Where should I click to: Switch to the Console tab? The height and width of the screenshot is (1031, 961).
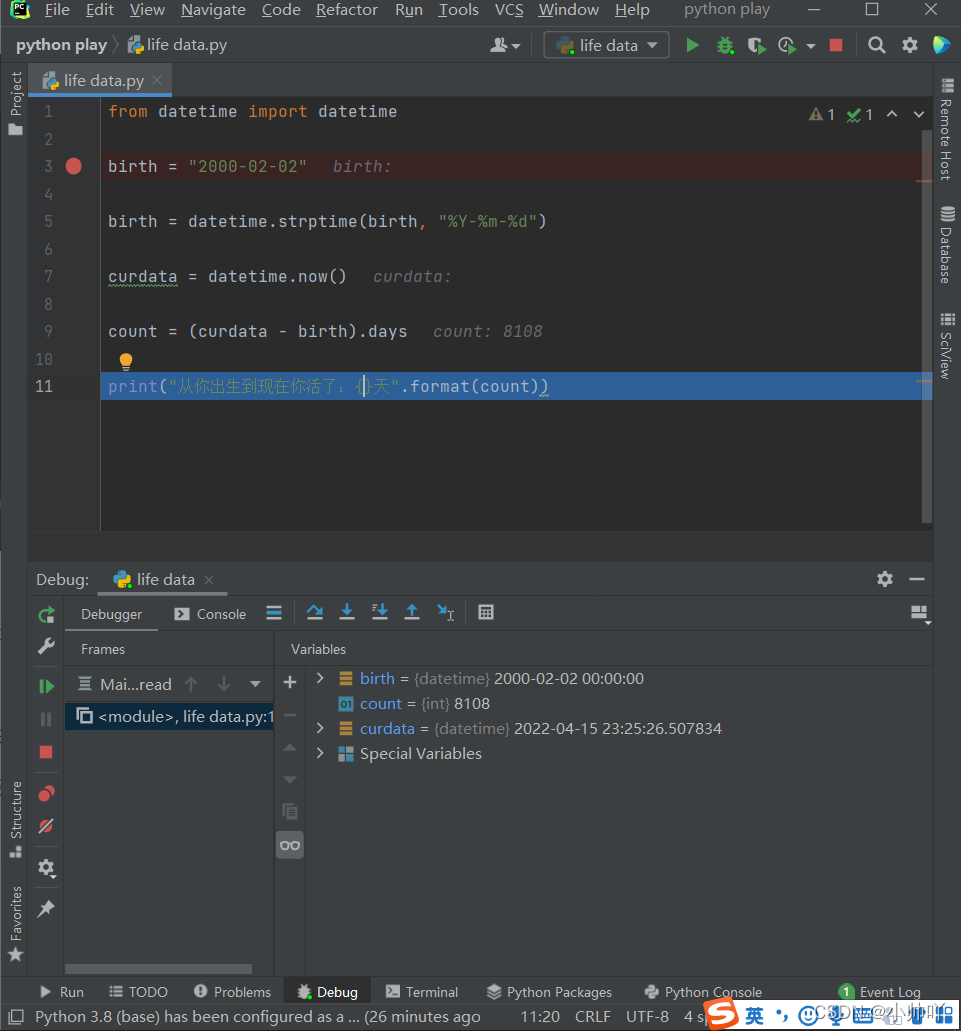pos(210,614)
